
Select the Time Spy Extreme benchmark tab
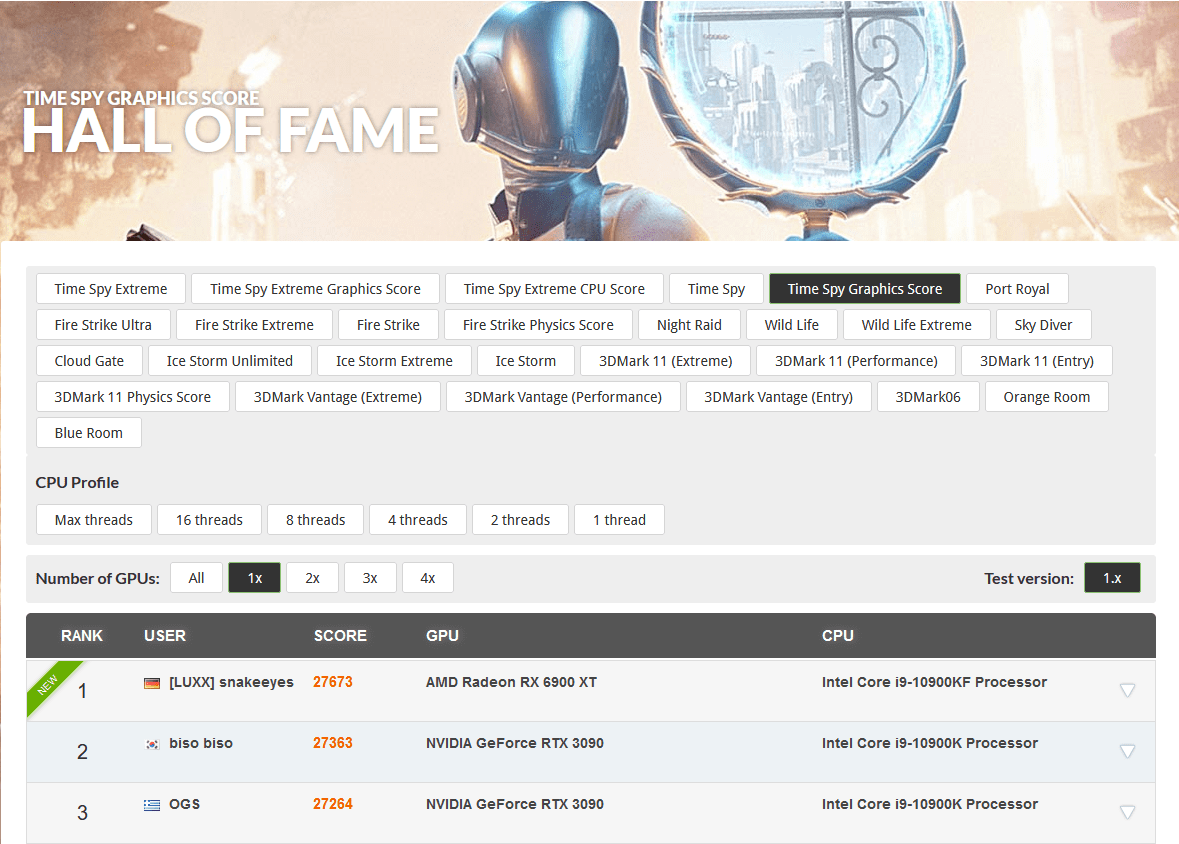[x=111, y=289]
